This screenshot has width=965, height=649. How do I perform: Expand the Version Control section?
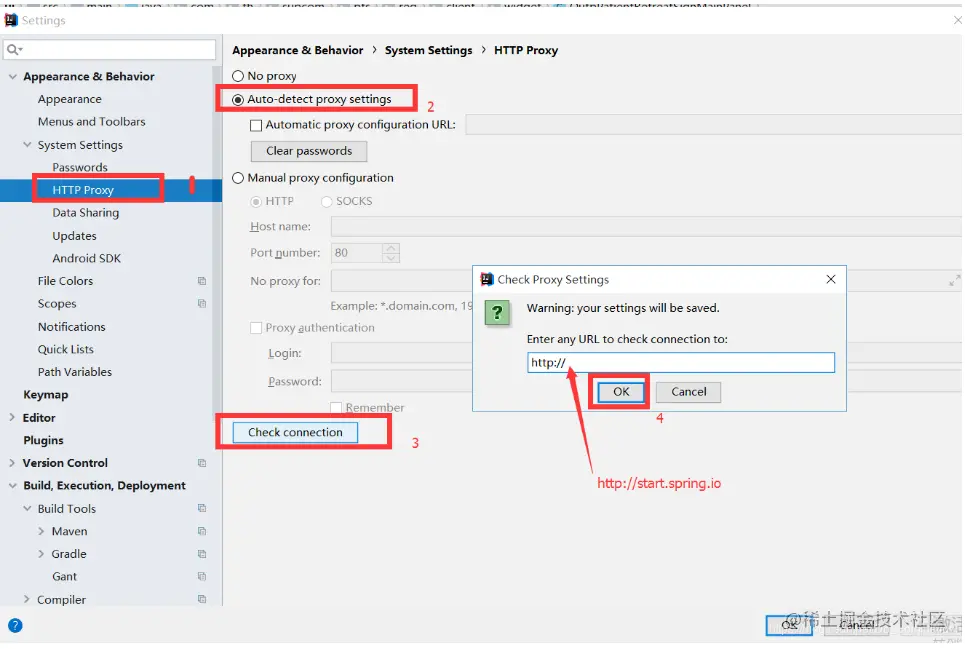coord(12,463)
